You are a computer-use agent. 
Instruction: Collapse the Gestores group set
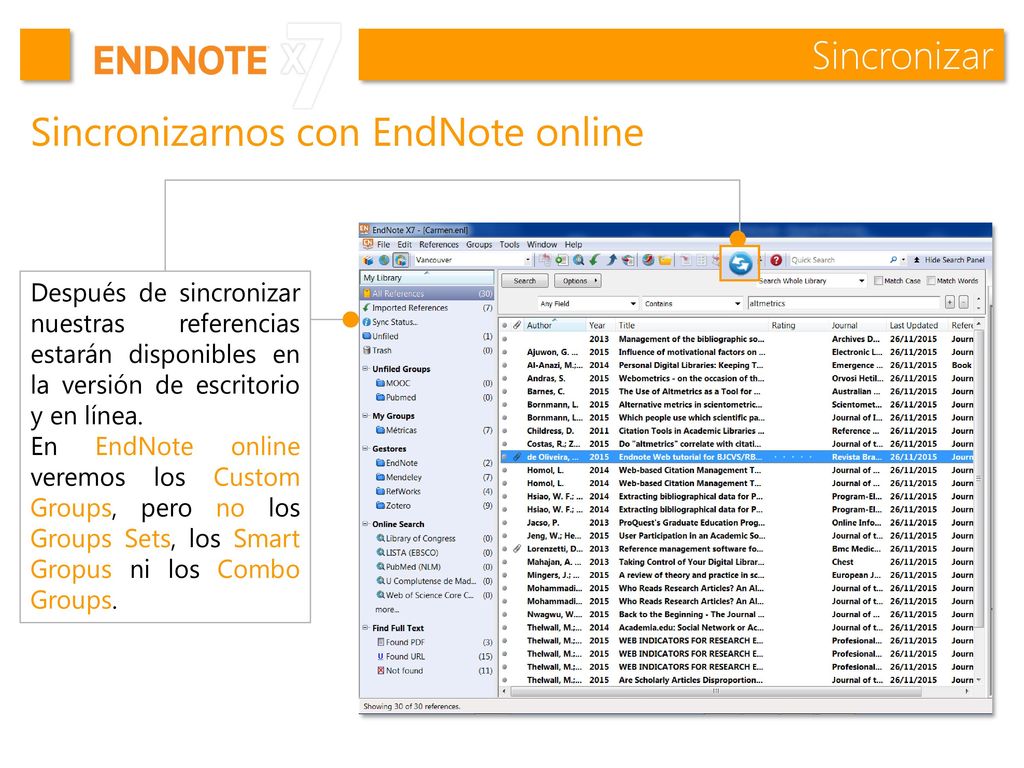tap(366, 449)
